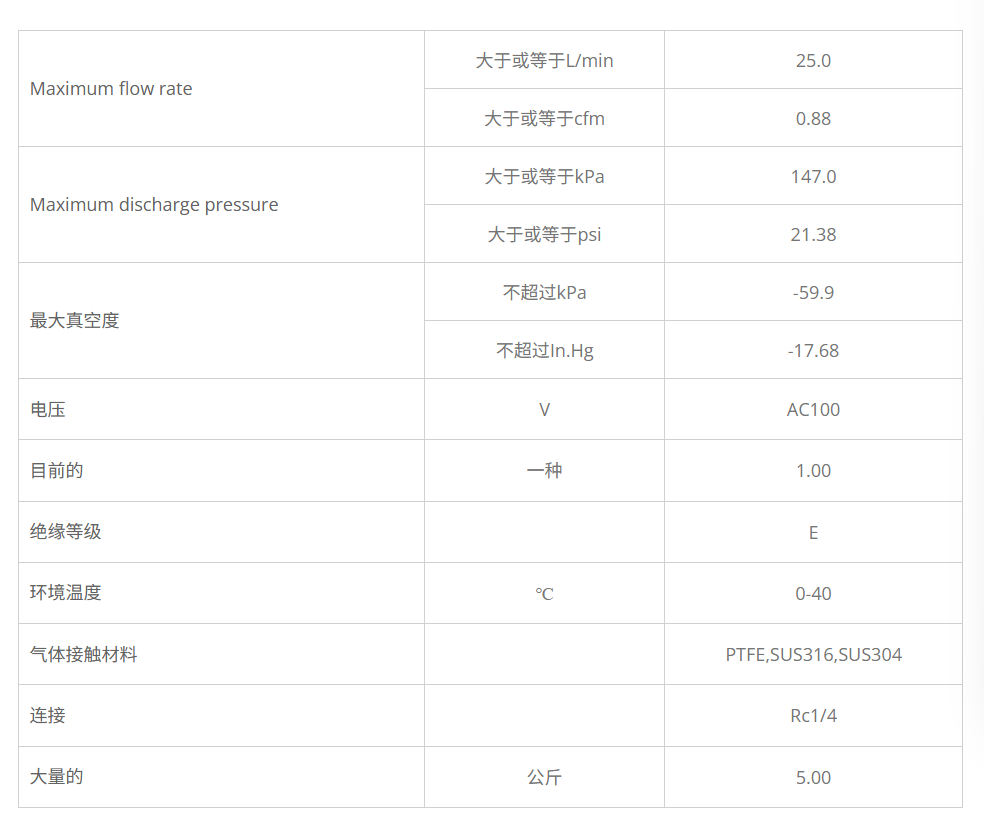Click the -17.68 In.Hg value

pos(813,351)
